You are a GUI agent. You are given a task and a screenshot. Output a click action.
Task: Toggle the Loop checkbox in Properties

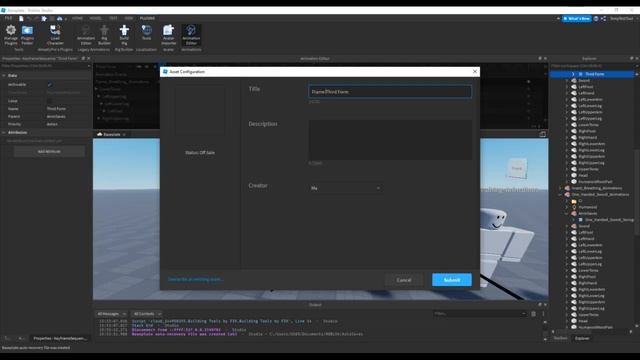pos(50,101)
